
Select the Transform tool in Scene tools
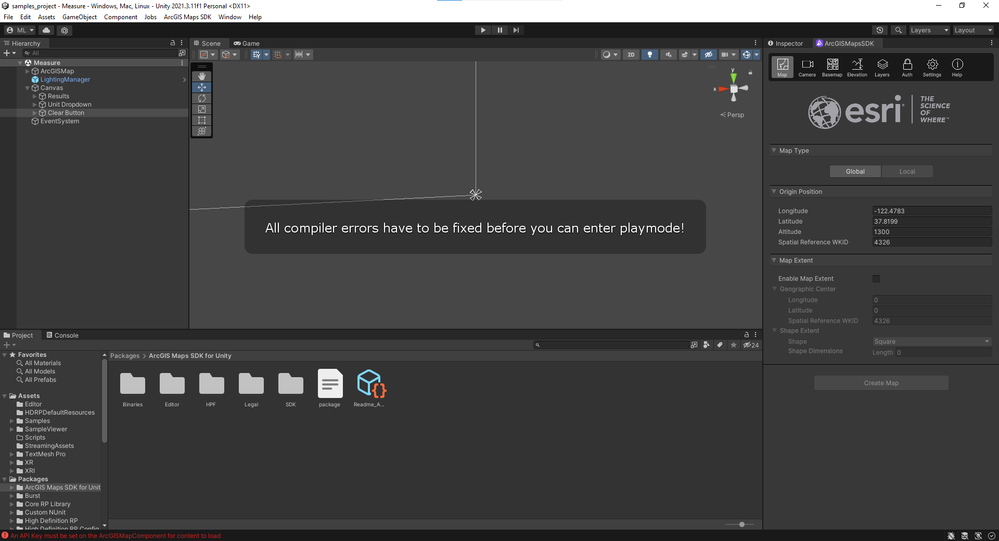[x=202, y=131]
